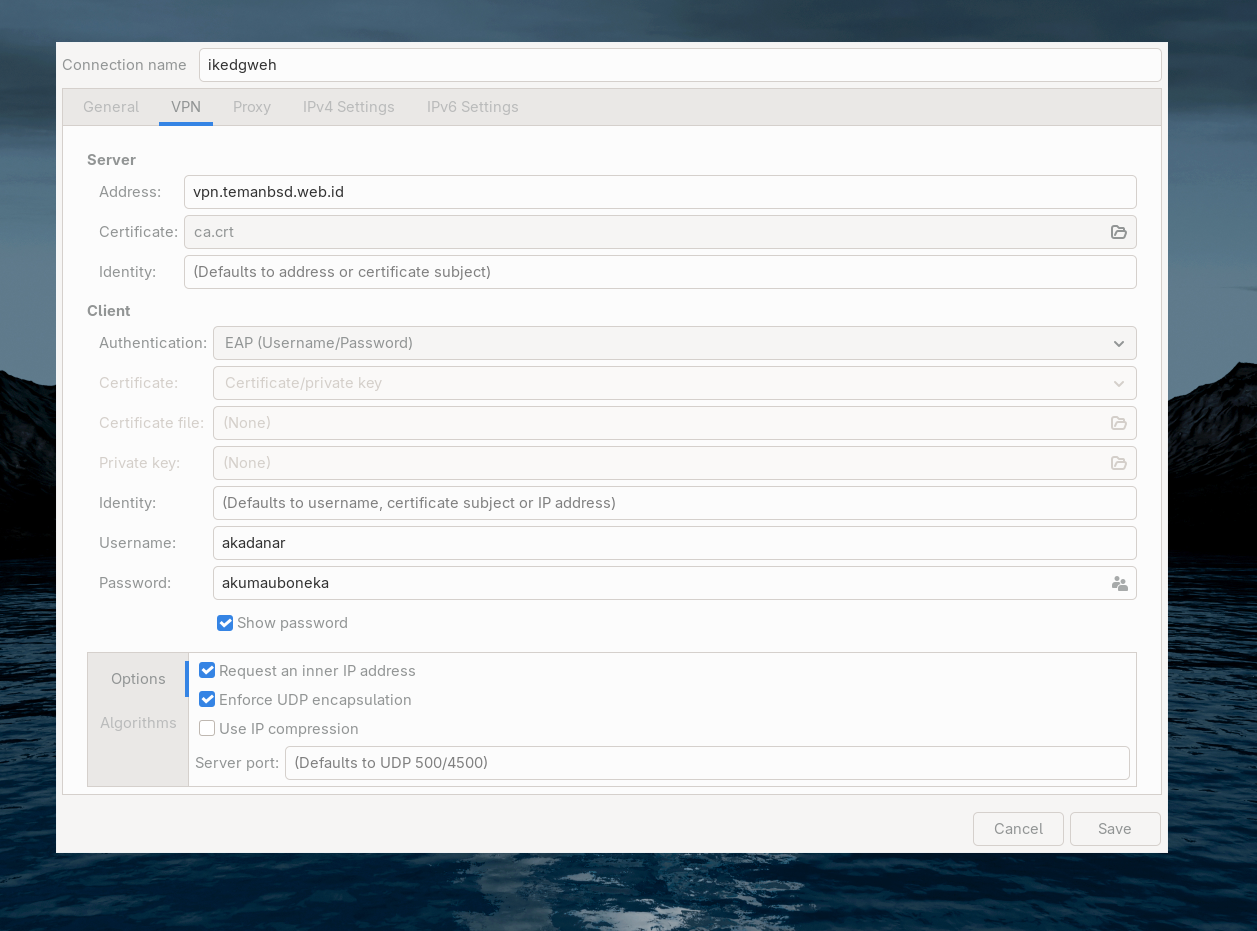Click the Cancel button

pyautogui.click(x=1018, y=829)
